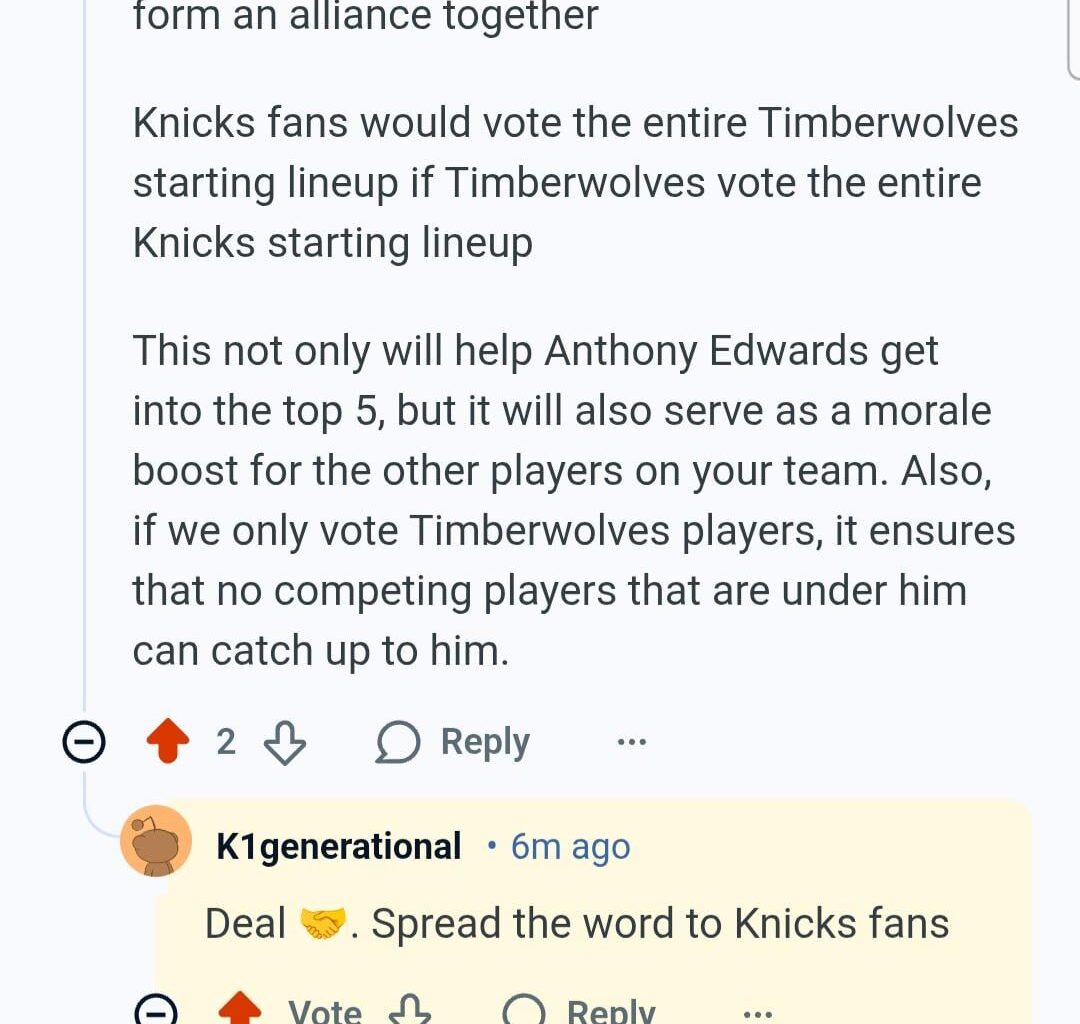
Task: Downvote K1generational's comment
Action: (410, 1012)
